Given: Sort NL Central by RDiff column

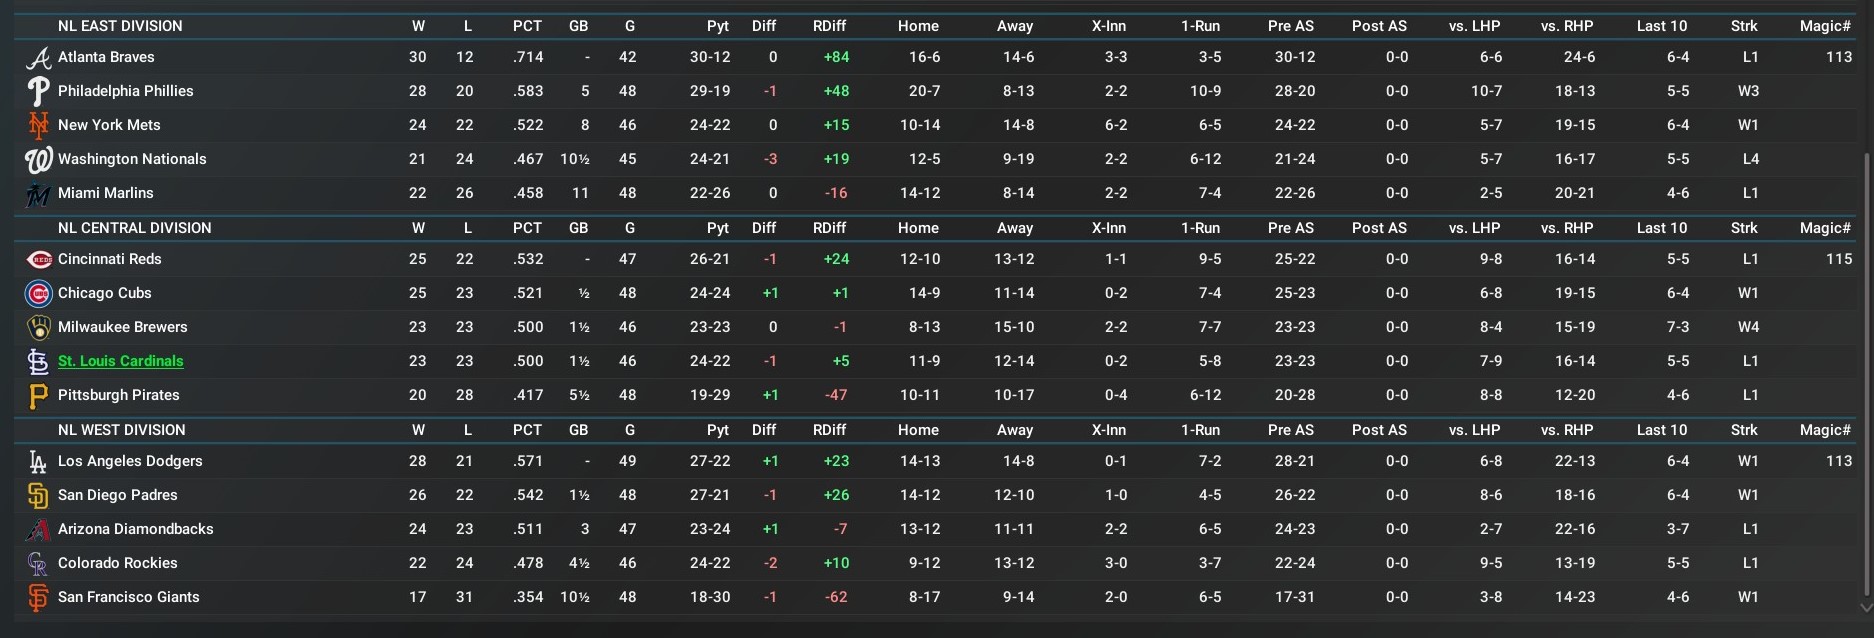Looking at the screenshot, I should coord(829,228).
